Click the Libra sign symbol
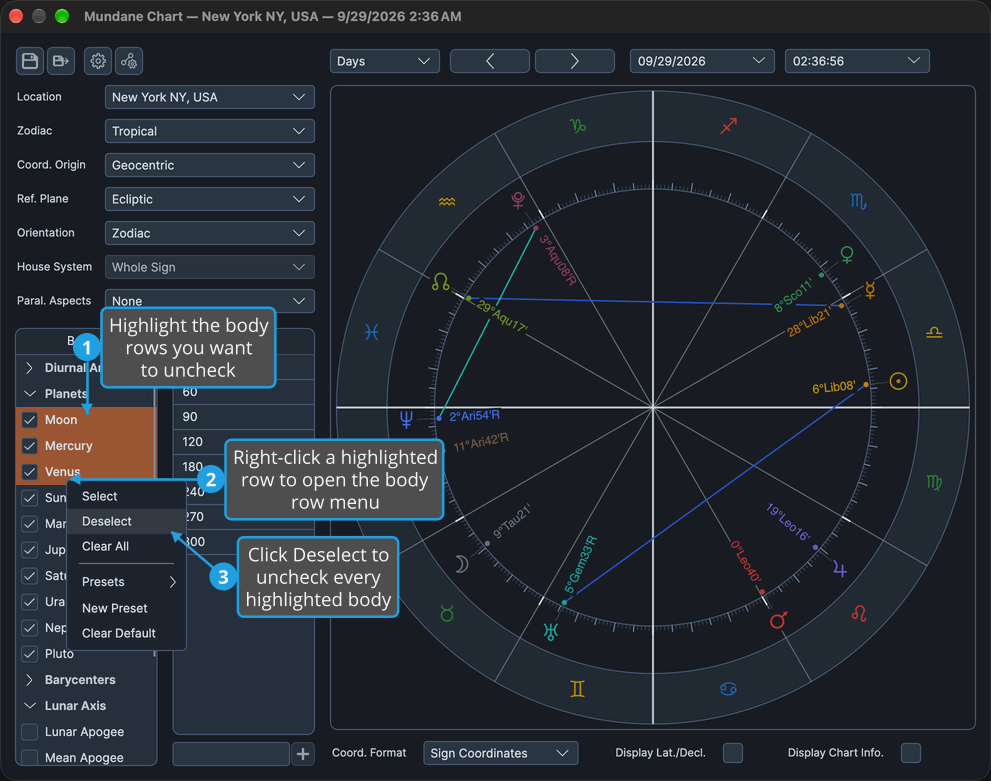The width and height of the screenshot is (991, 781). (934, 332)
